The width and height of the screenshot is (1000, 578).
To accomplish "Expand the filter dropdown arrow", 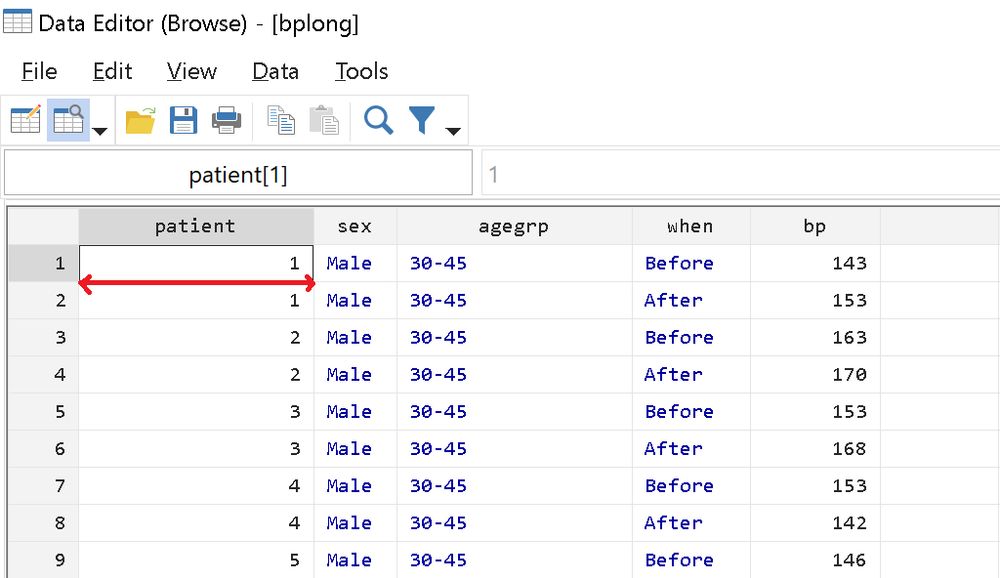I will click(x=453, y=131).
